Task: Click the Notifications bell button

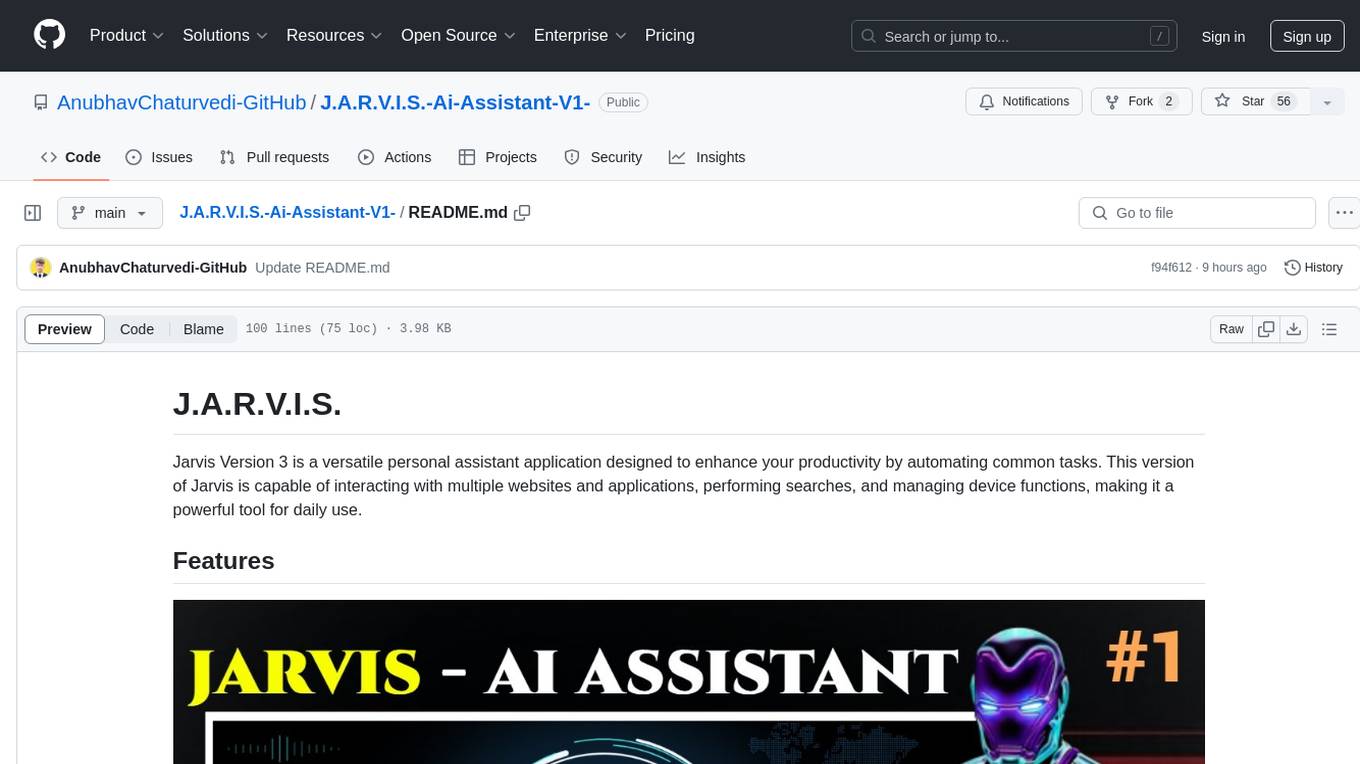Action: (x=1023, y=102)
